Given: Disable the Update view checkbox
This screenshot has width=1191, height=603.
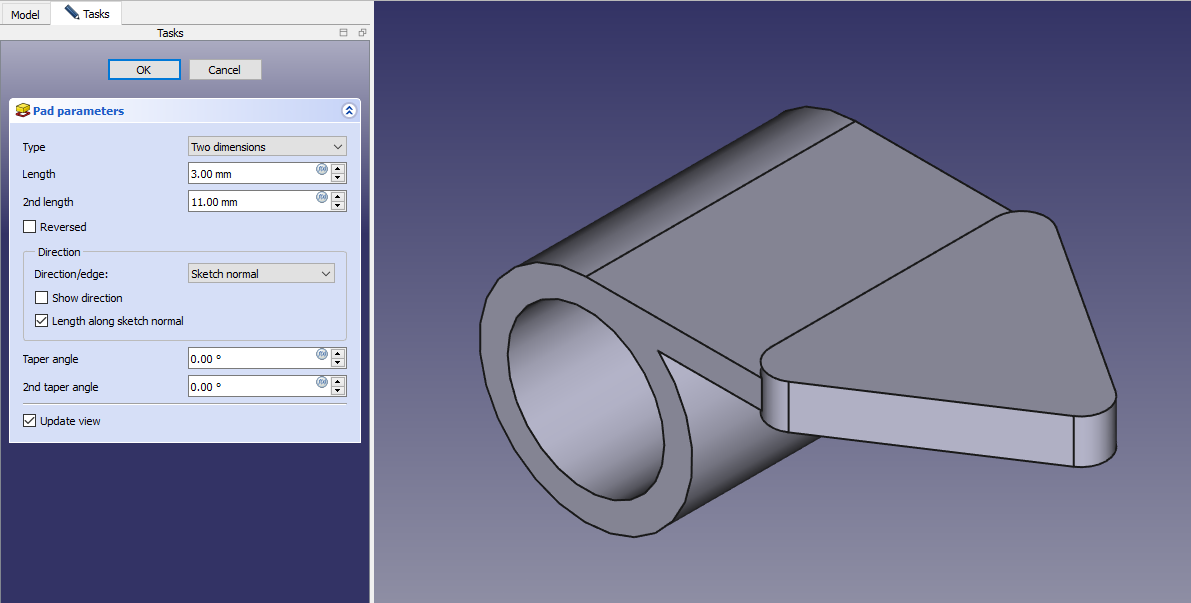Looking at the screenshot, I should tap(30, 421).
